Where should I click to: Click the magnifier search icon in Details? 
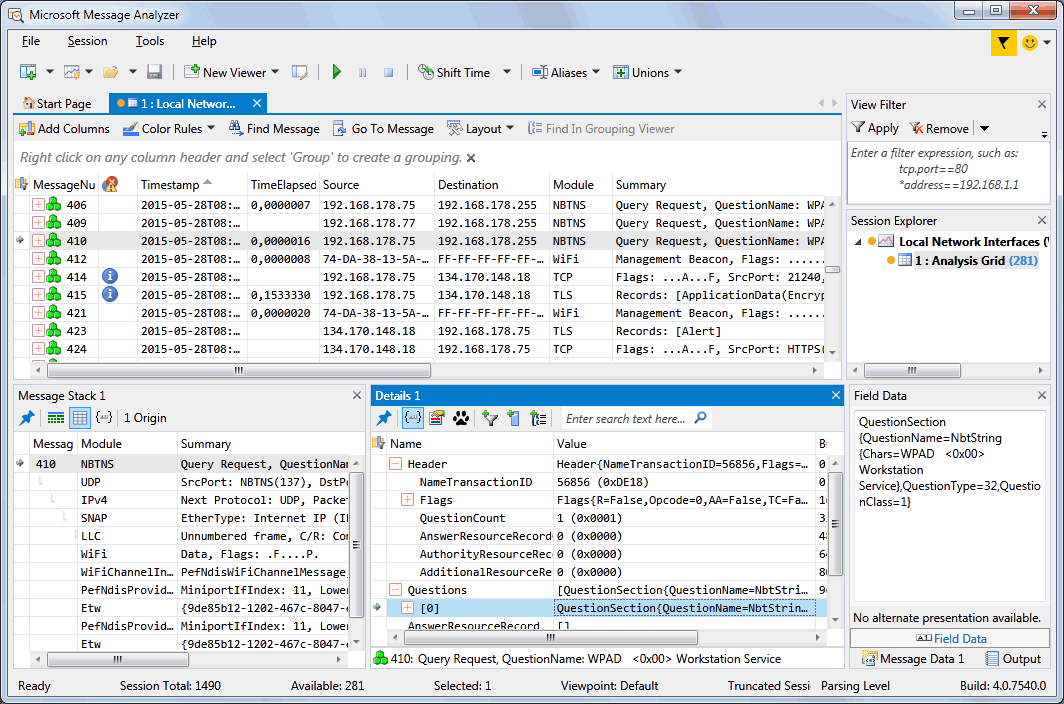pos(701,418)
